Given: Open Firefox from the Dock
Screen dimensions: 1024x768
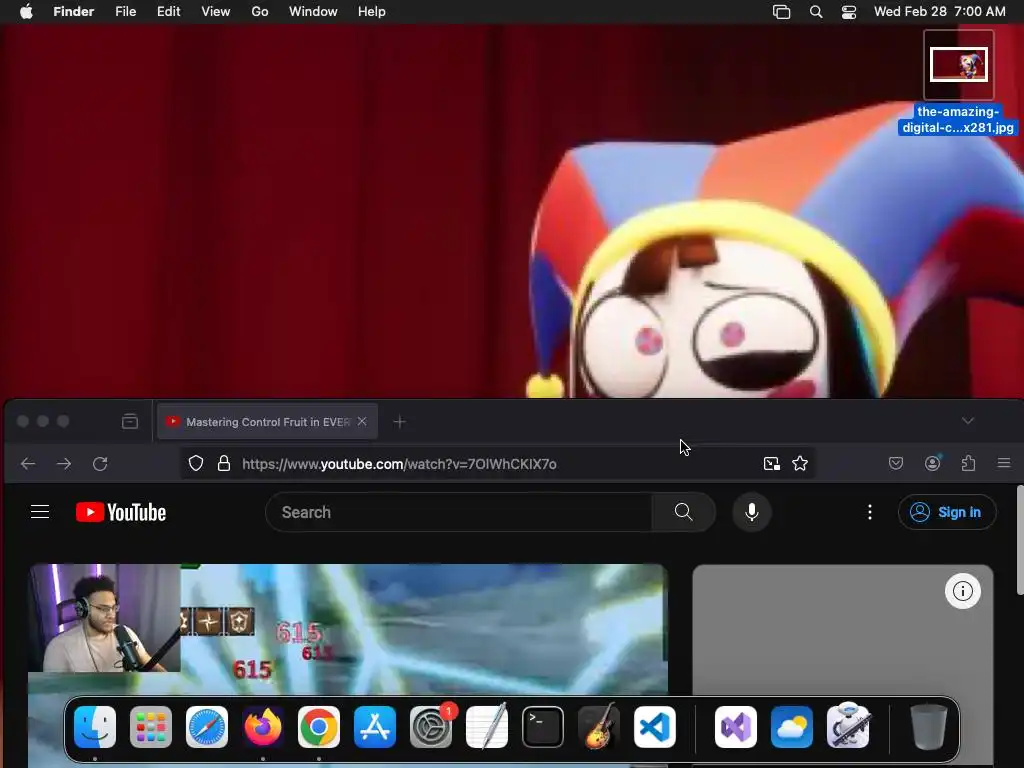Looking at the screenshot, I should (x=263, y=727).
